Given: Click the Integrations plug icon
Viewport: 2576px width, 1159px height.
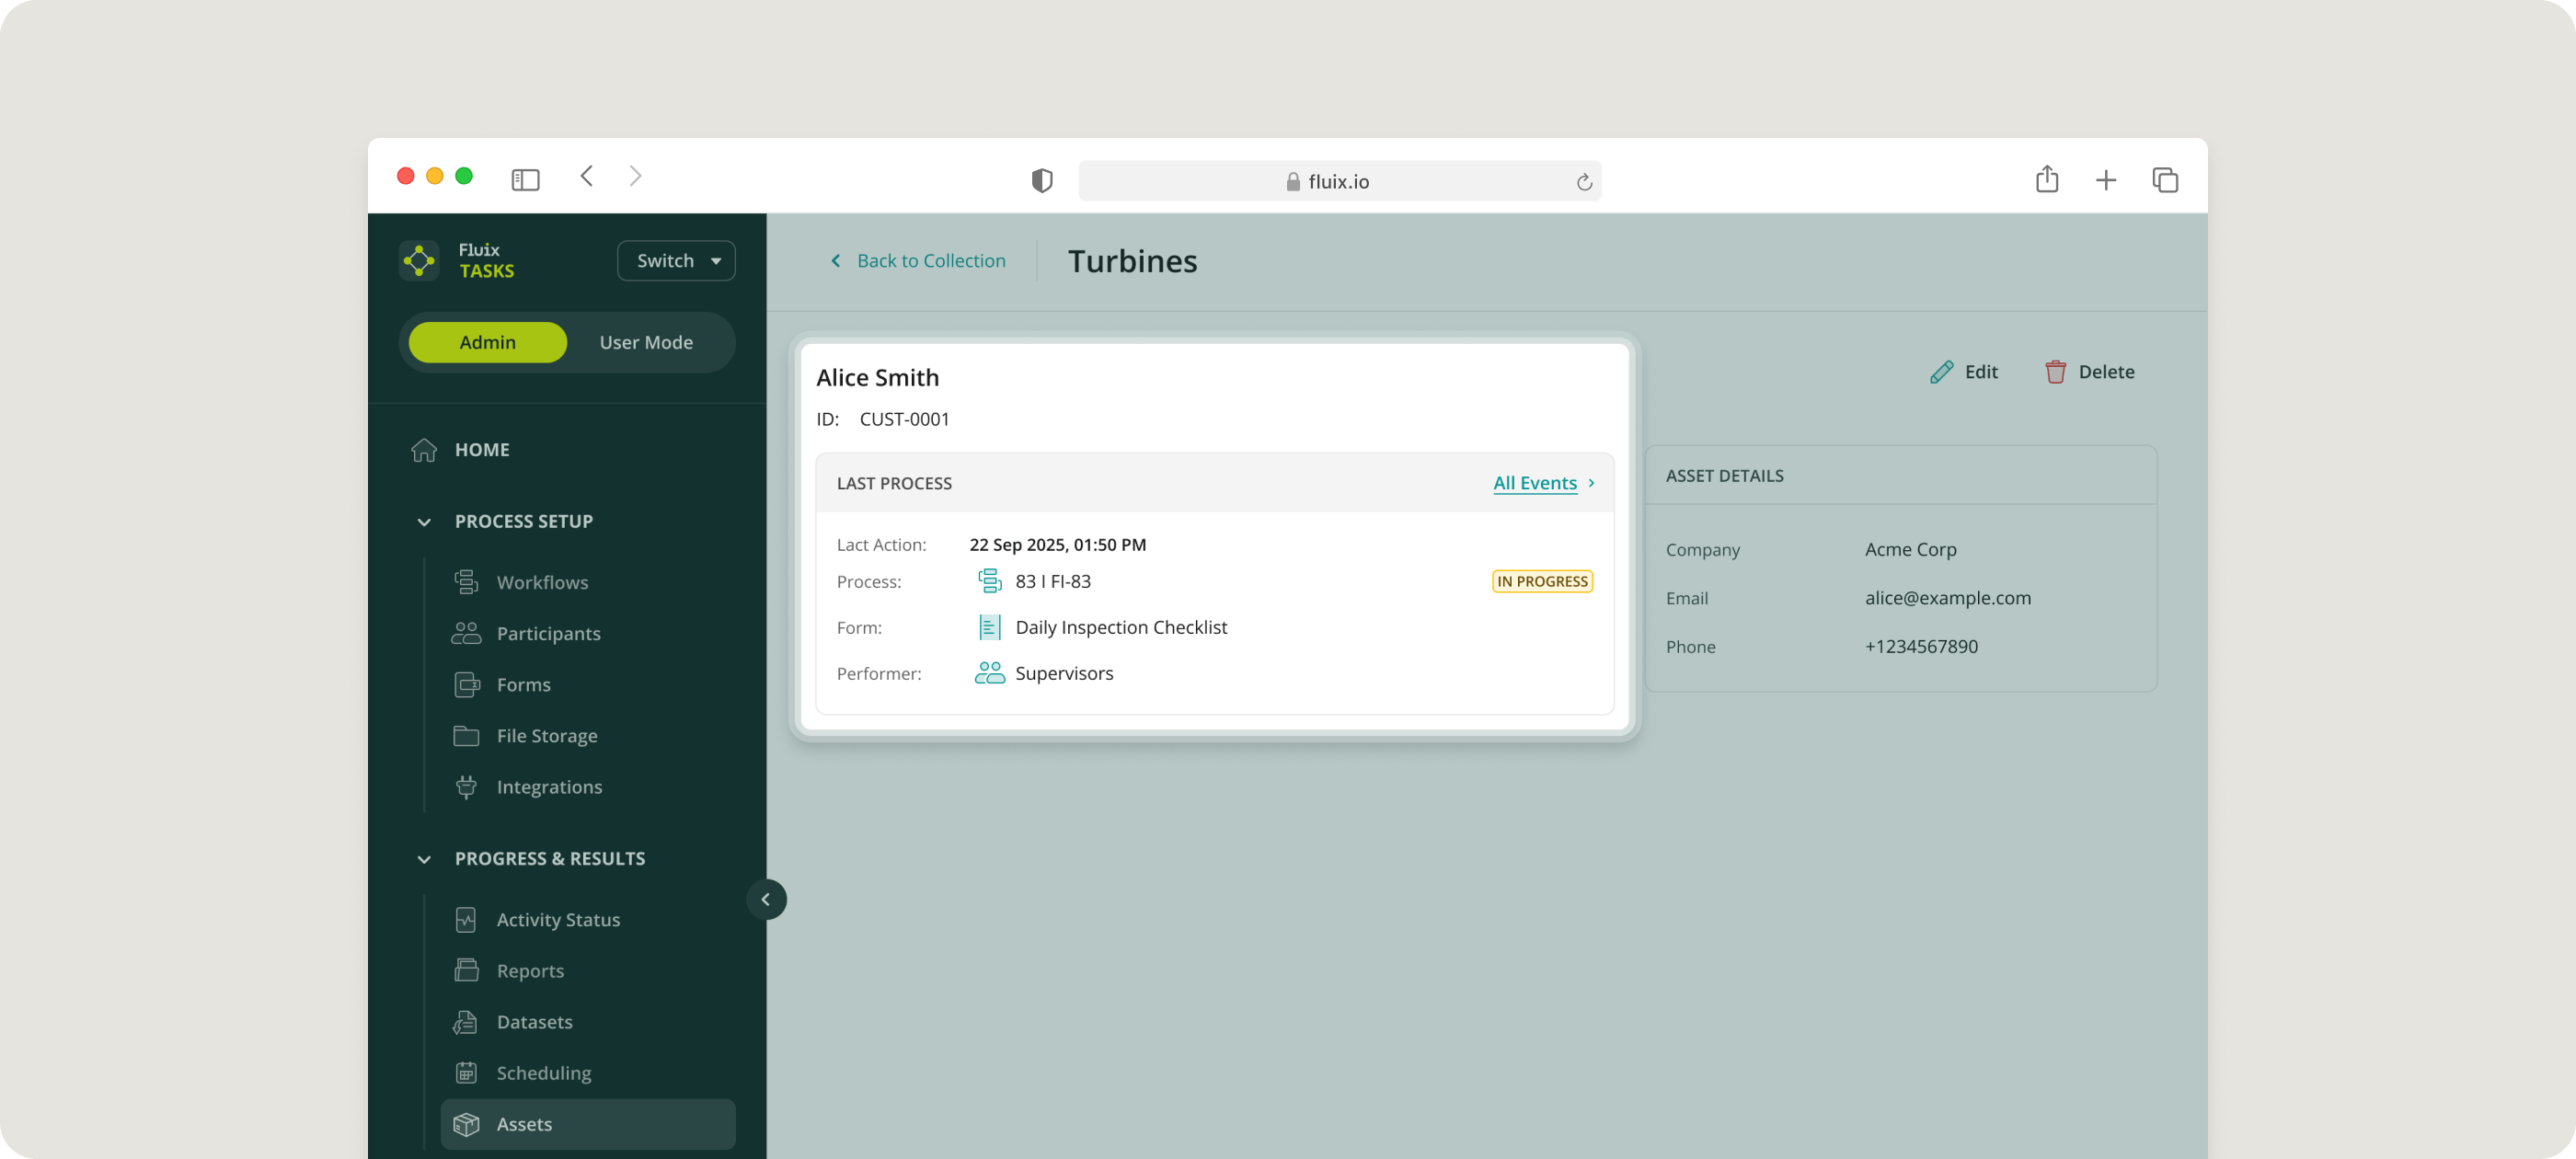Looking at the screenshot, I should coord(466,787).
